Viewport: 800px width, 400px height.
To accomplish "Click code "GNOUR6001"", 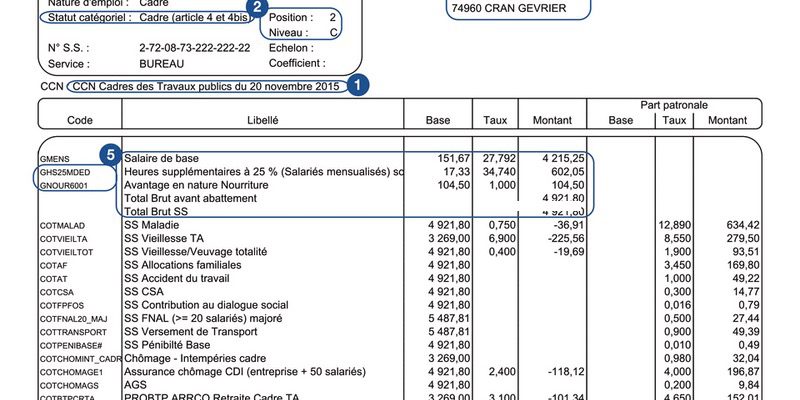I will click(64, 186).
